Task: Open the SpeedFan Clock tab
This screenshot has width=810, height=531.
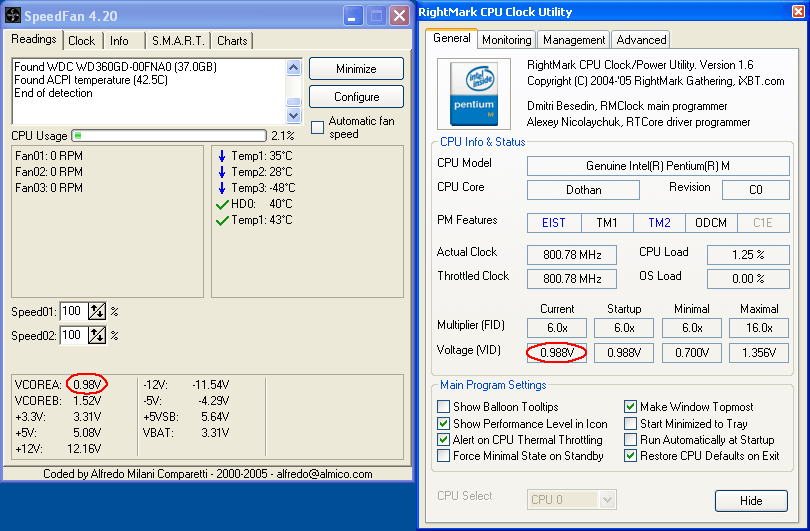Action: point(82,41)
